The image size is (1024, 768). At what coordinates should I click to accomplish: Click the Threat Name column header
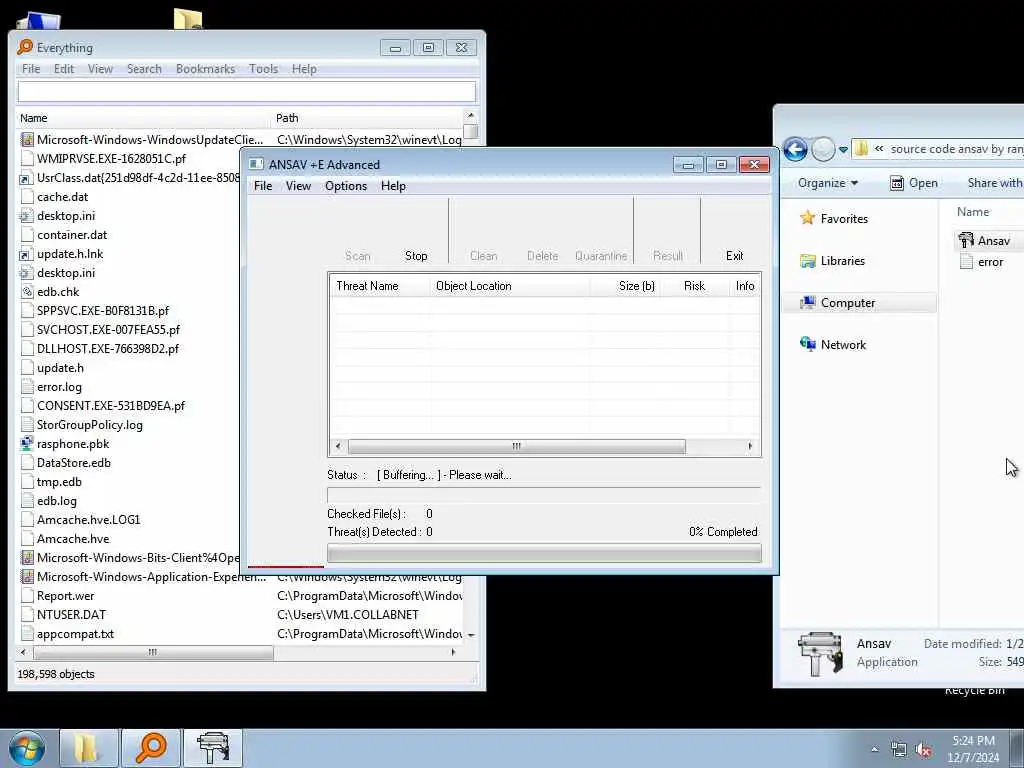pyautogui.click(x=379, y=285)
